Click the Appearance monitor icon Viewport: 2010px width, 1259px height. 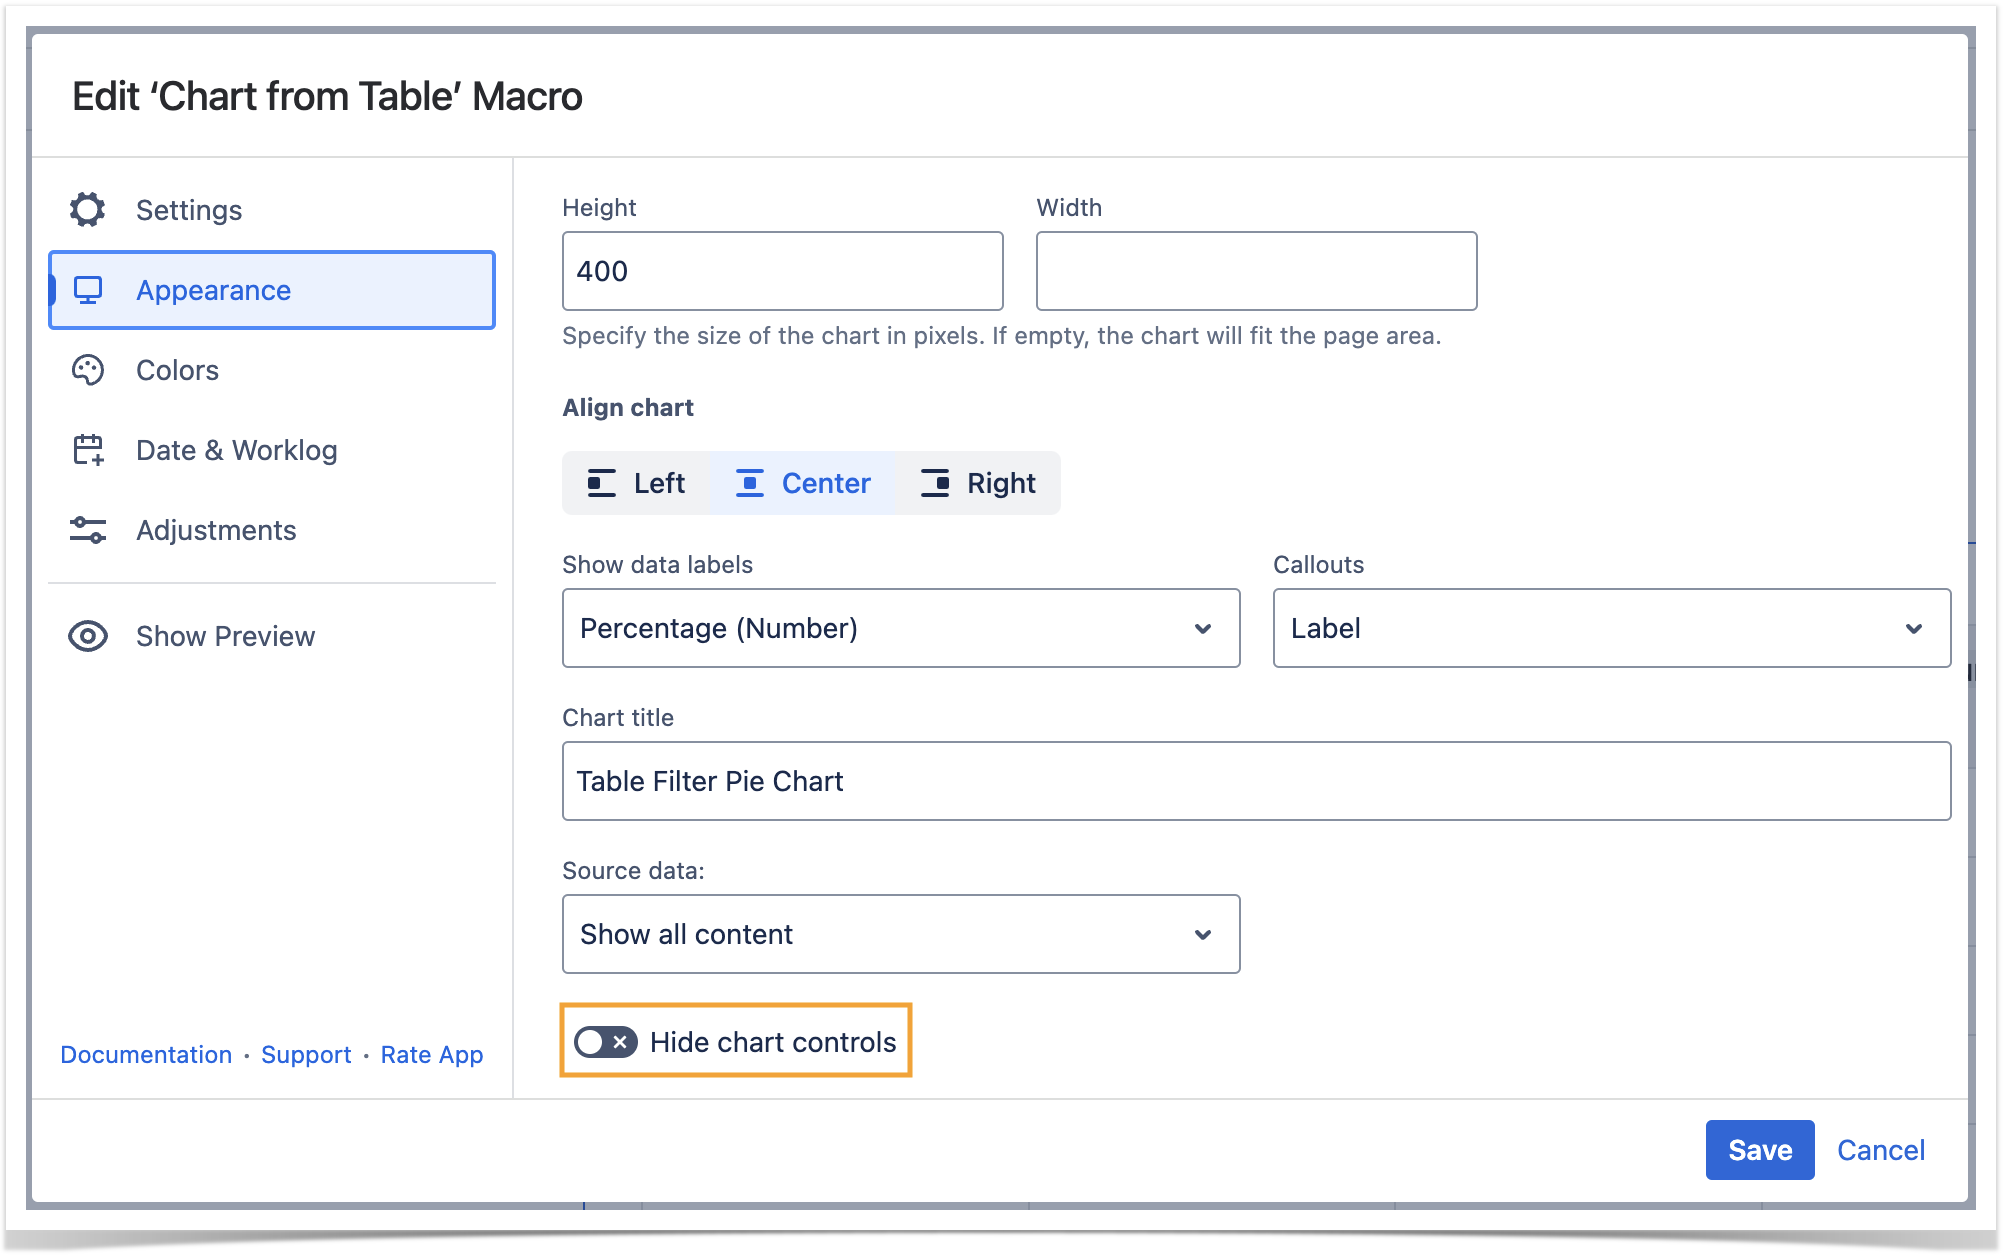pos(88,290)
